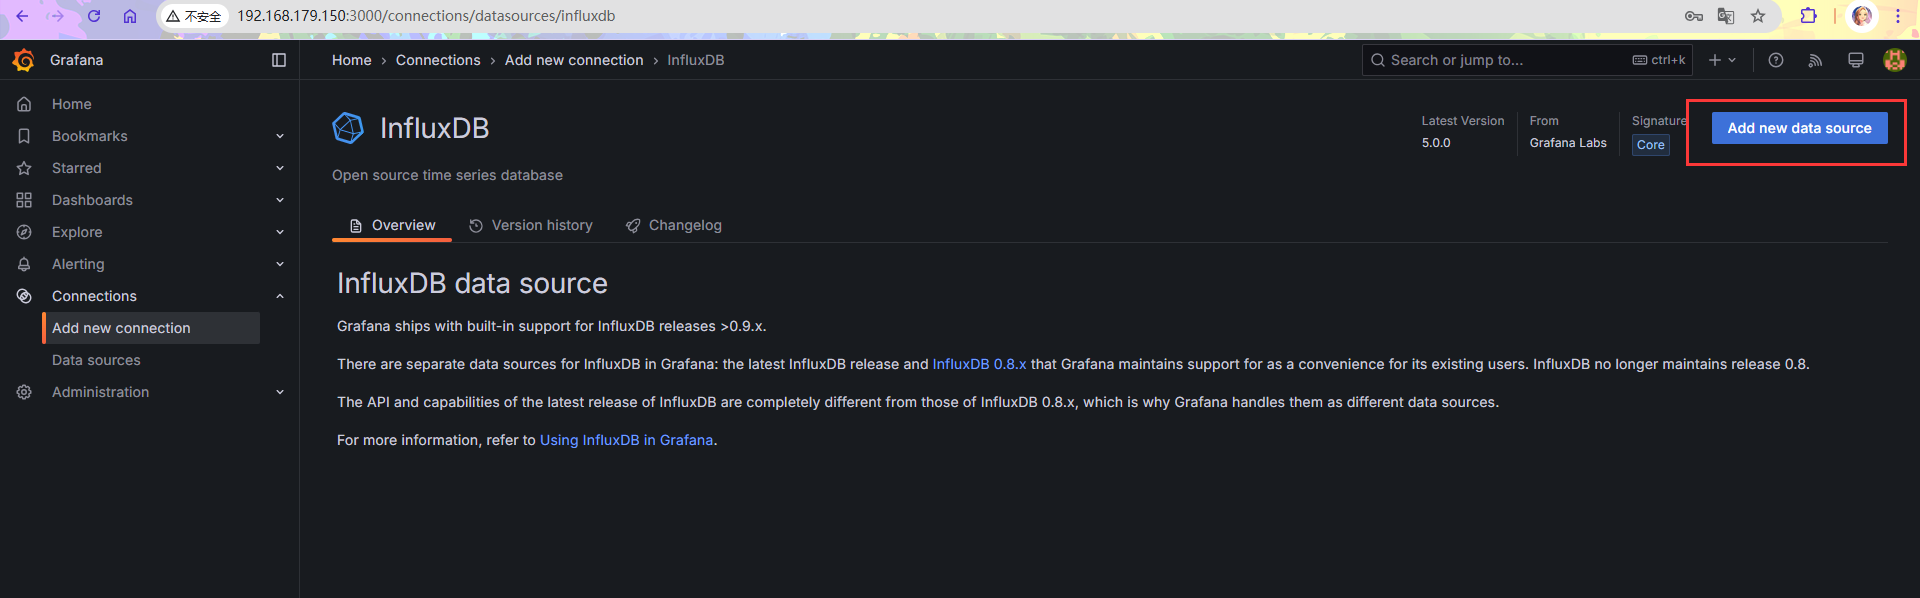Click the version number 5.0.0
Image resolution: width=1920 pixels, height=598 pixels.
(x=1436, y=143)
